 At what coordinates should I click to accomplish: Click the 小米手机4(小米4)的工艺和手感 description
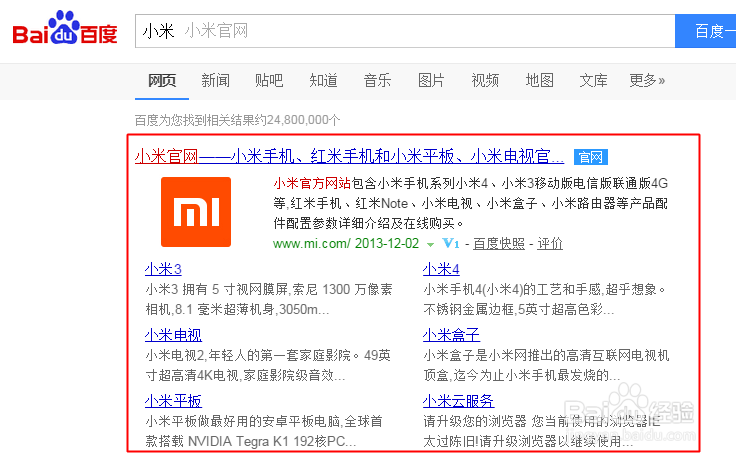(x=544, y=299)
